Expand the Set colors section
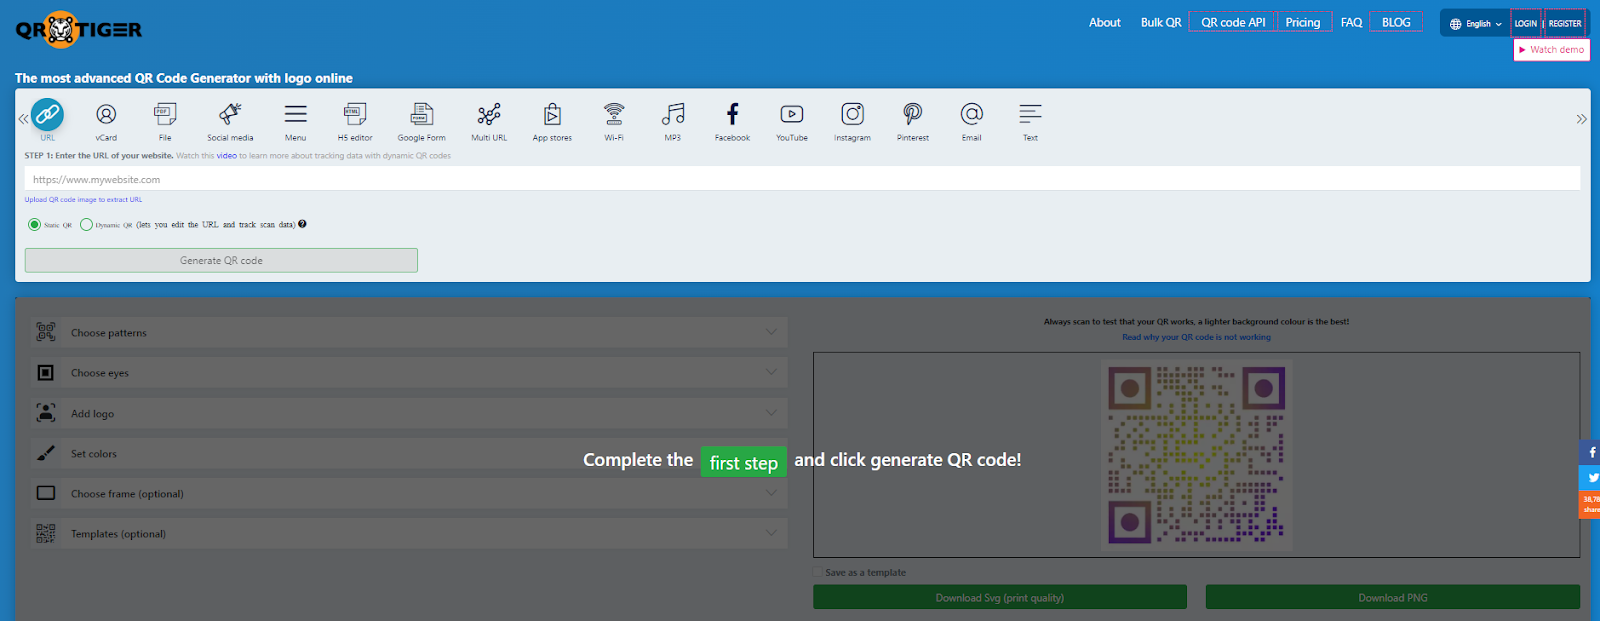 pyautogui.click(x=408, y=453)
